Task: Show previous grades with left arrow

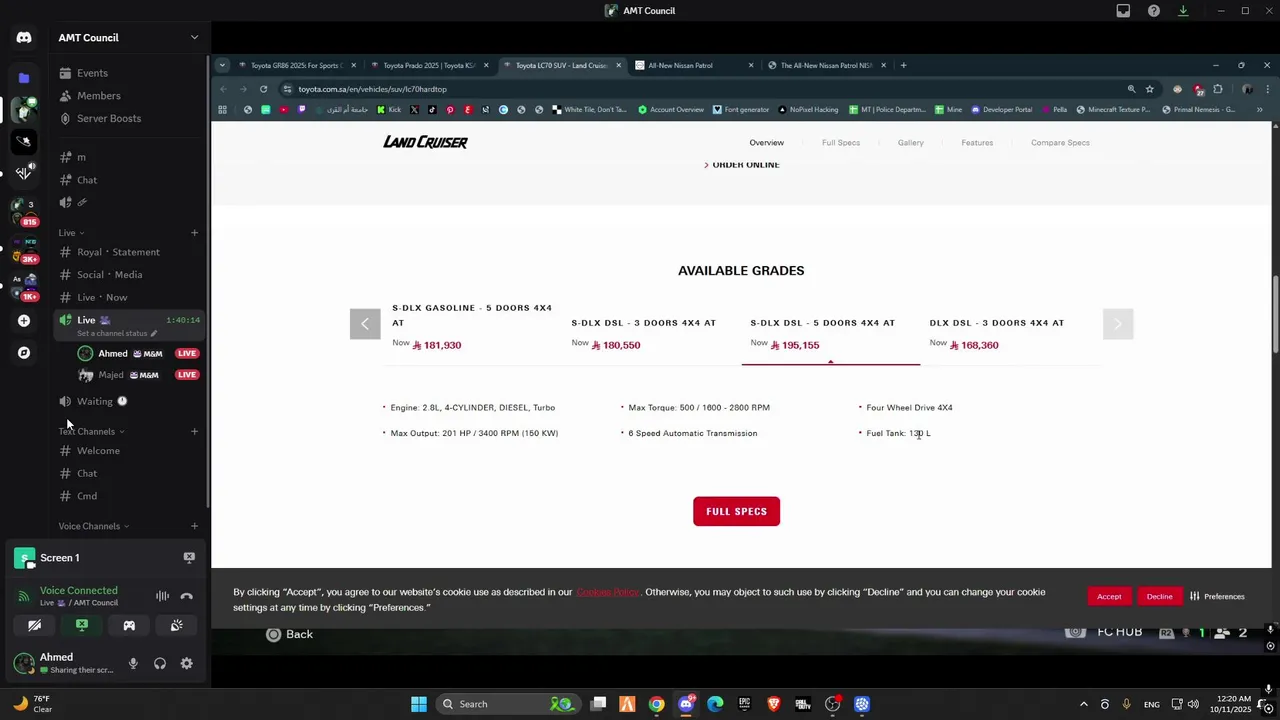Action: click(x=365, y=324)
